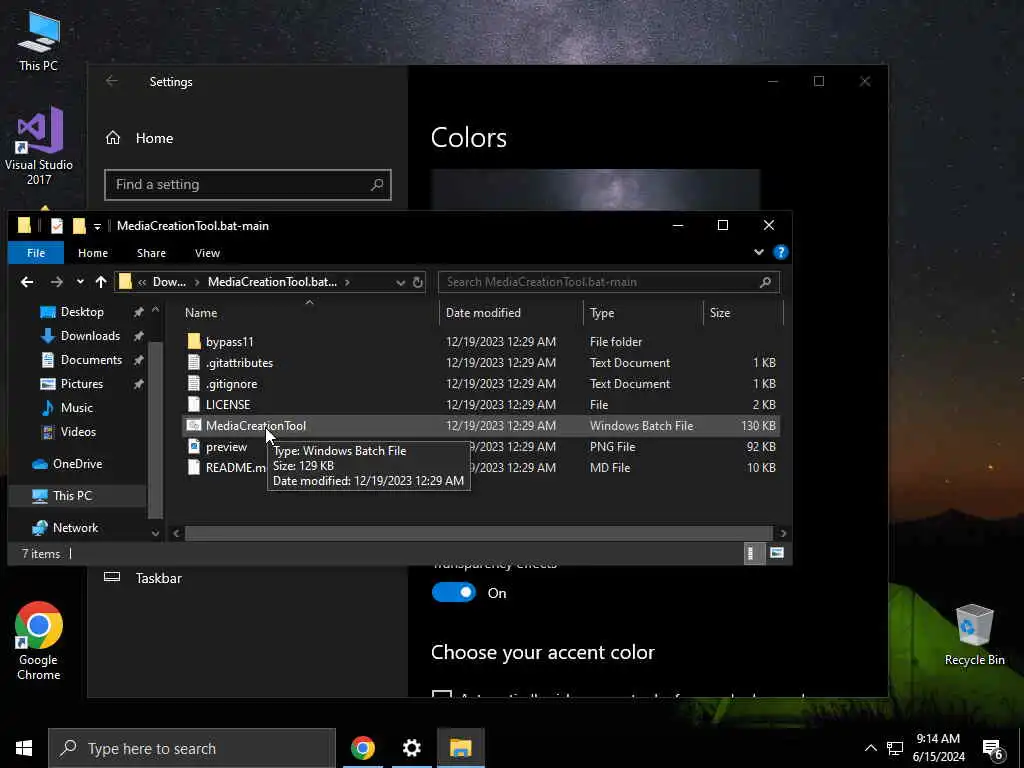Screen dimensions: 1024x768
Task: Switch to large icons view layout
Action: coord(776,553)
